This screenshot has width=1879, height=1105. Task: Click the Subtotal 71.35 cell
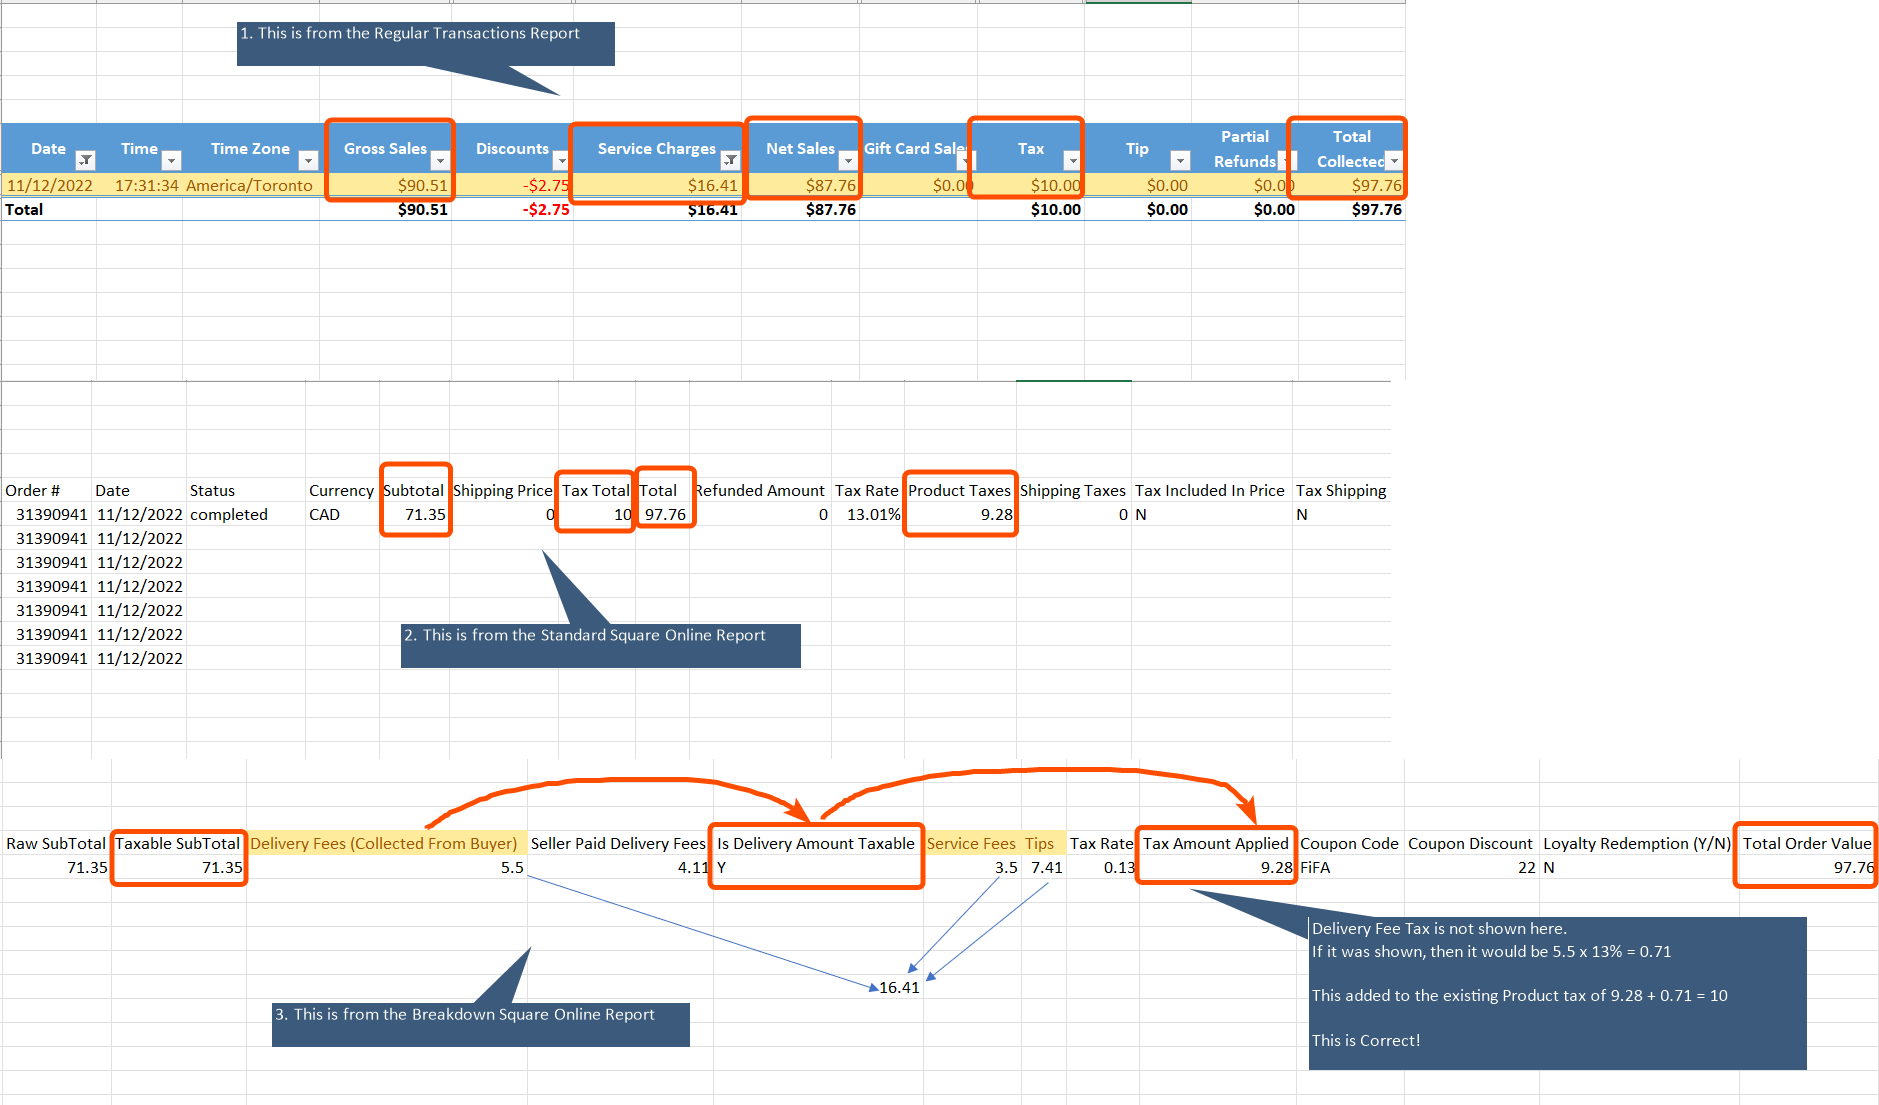[415, 514]
